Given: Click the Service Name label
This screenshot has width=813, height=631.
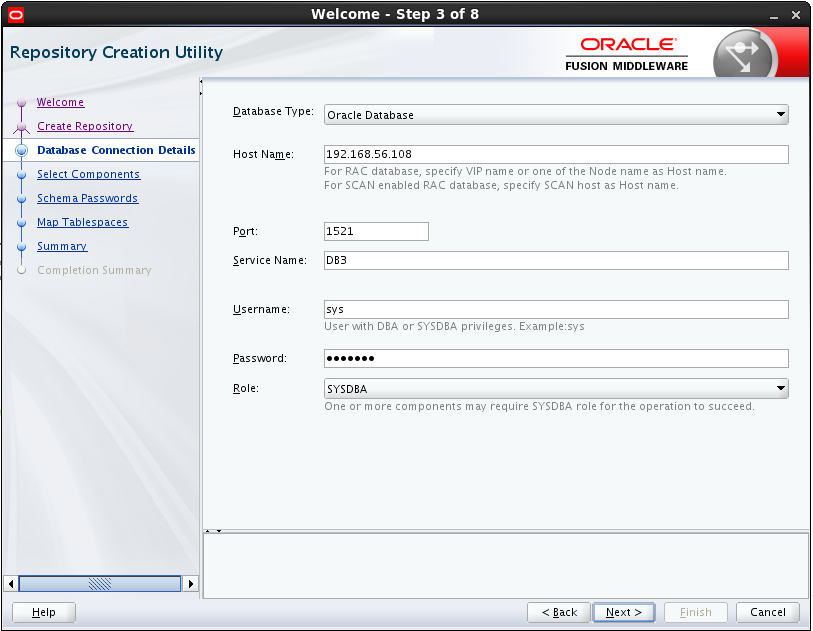Looking at the screenshot, I should point(270,260).
